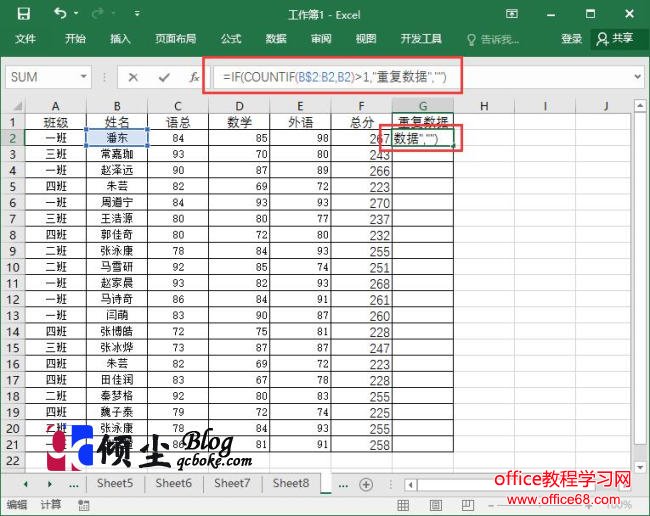Viewport: 650px width, 516px height.
Task: Select row 10 header
Action: pos(13,267)
